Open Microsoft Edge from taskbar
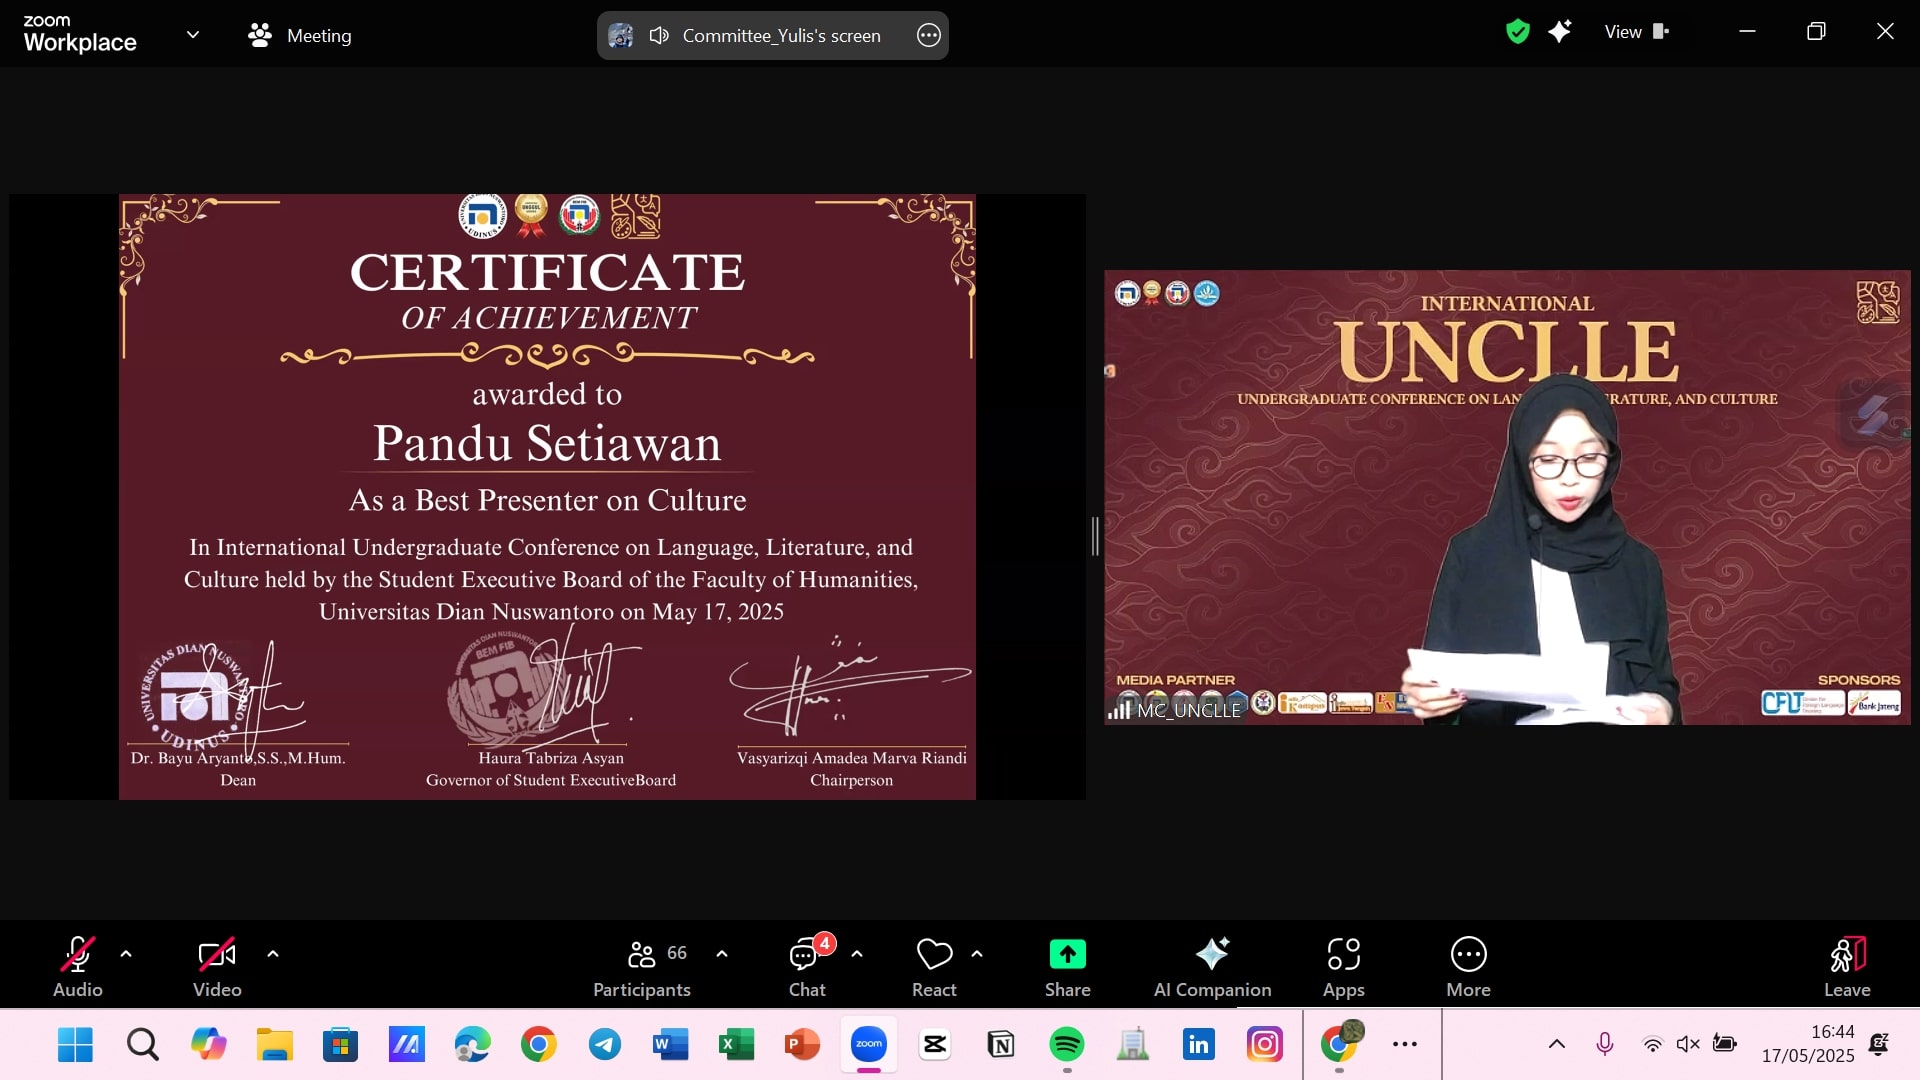The image size is (1920, 1080). (472, 1045)
